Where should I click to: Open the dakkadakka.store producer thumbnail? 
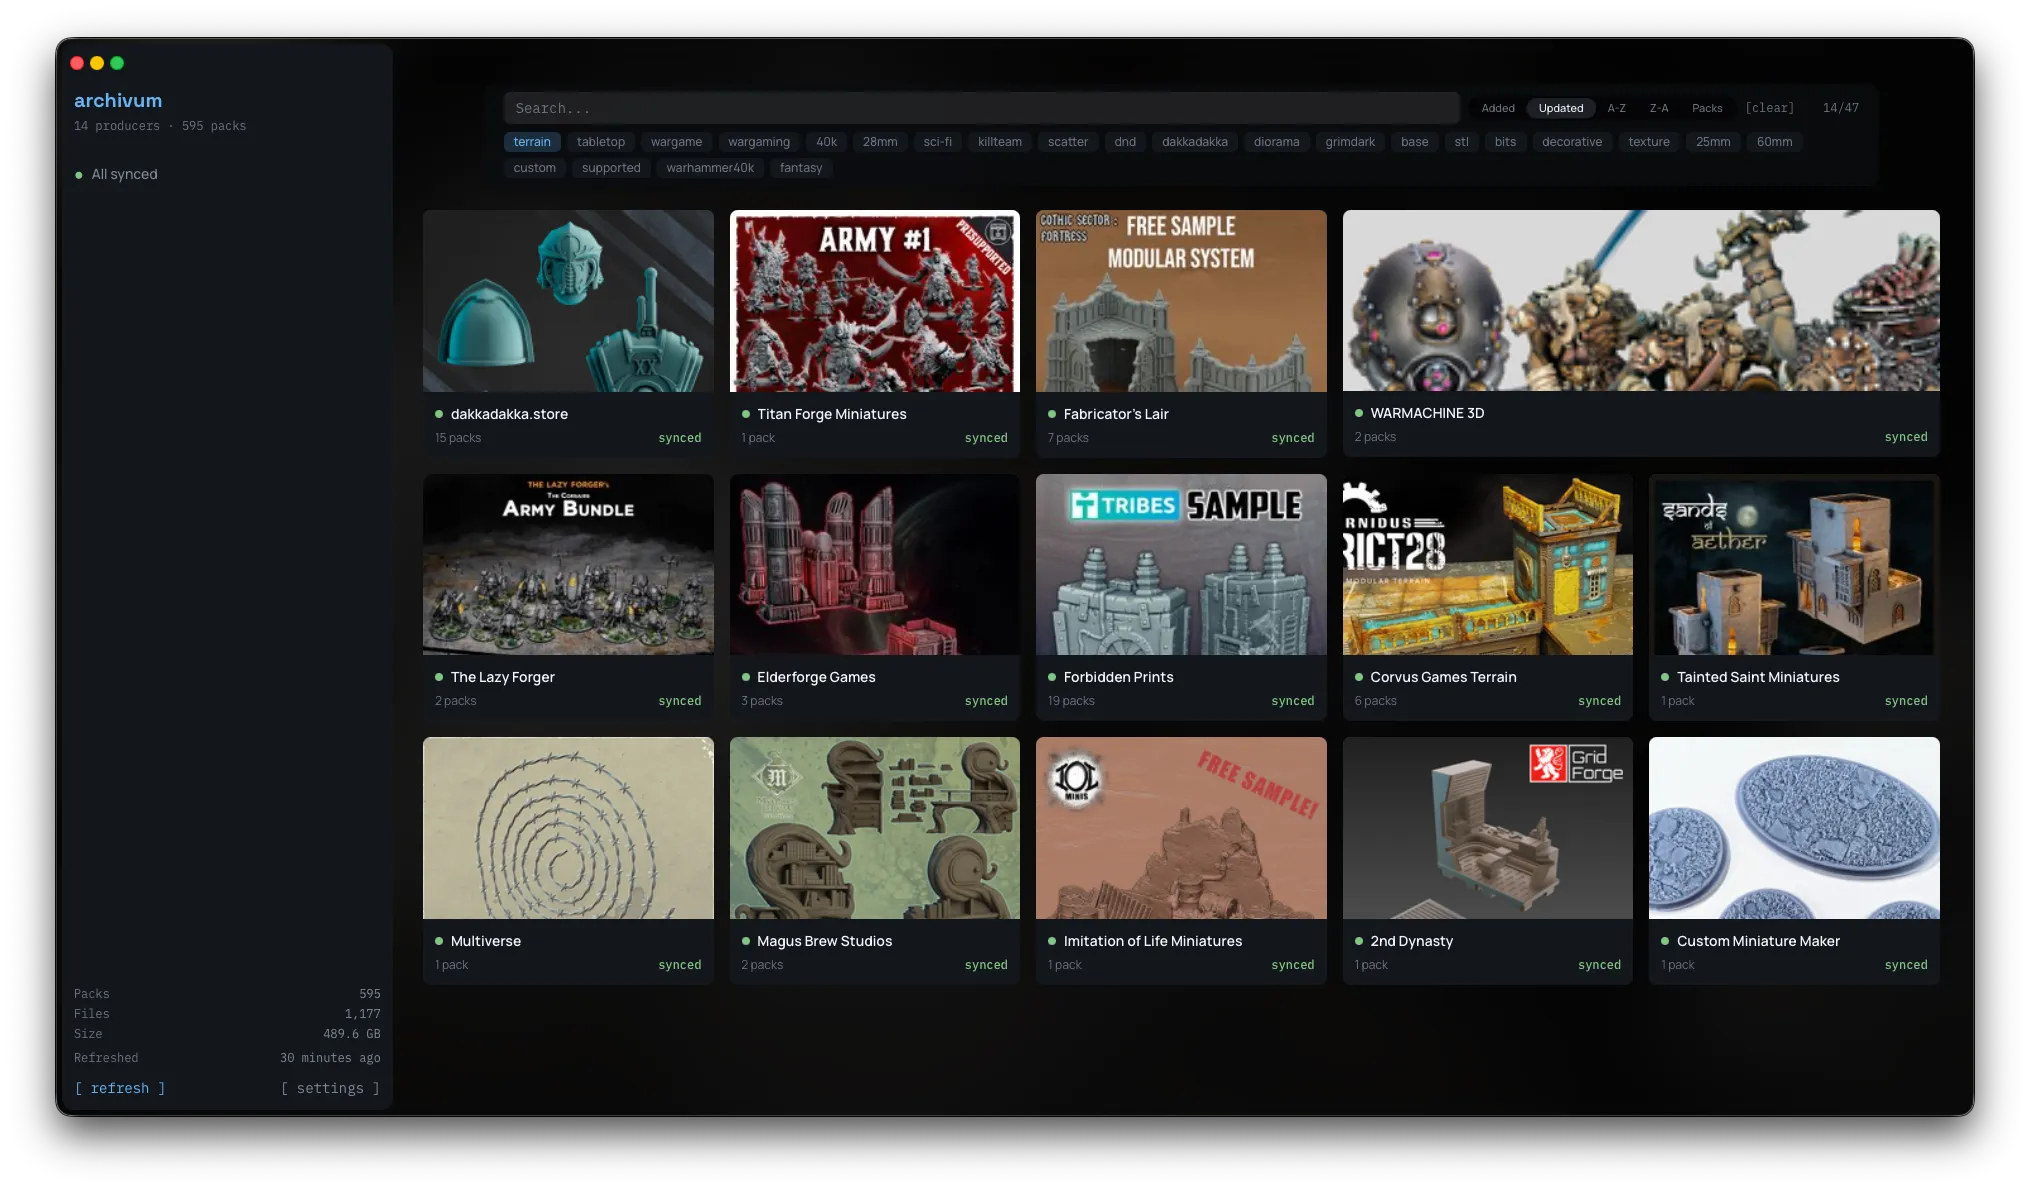tap(568, 301)
